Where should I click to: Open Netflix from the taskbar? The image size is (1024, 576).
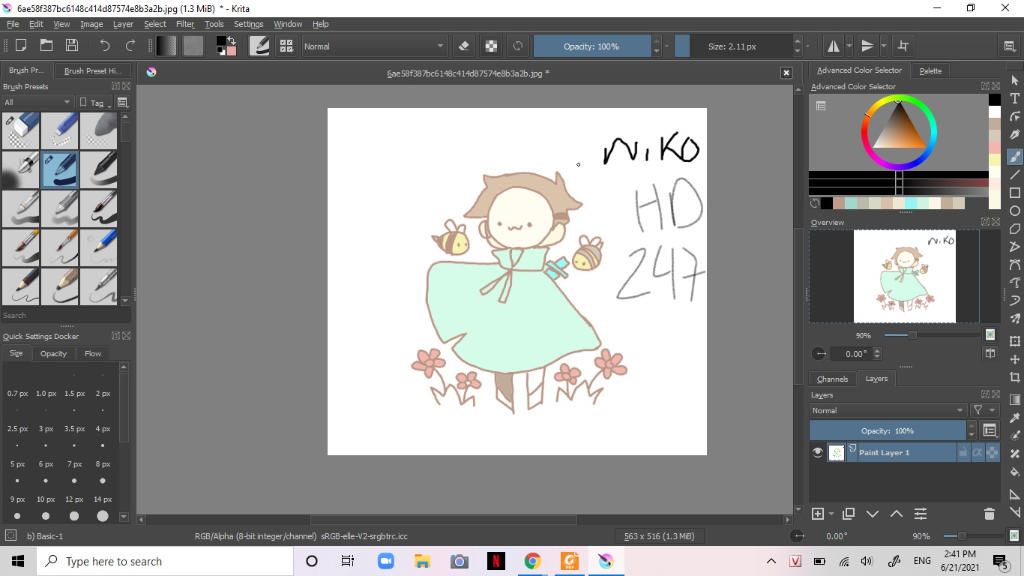pyautogui.click(x=496, y=561)
